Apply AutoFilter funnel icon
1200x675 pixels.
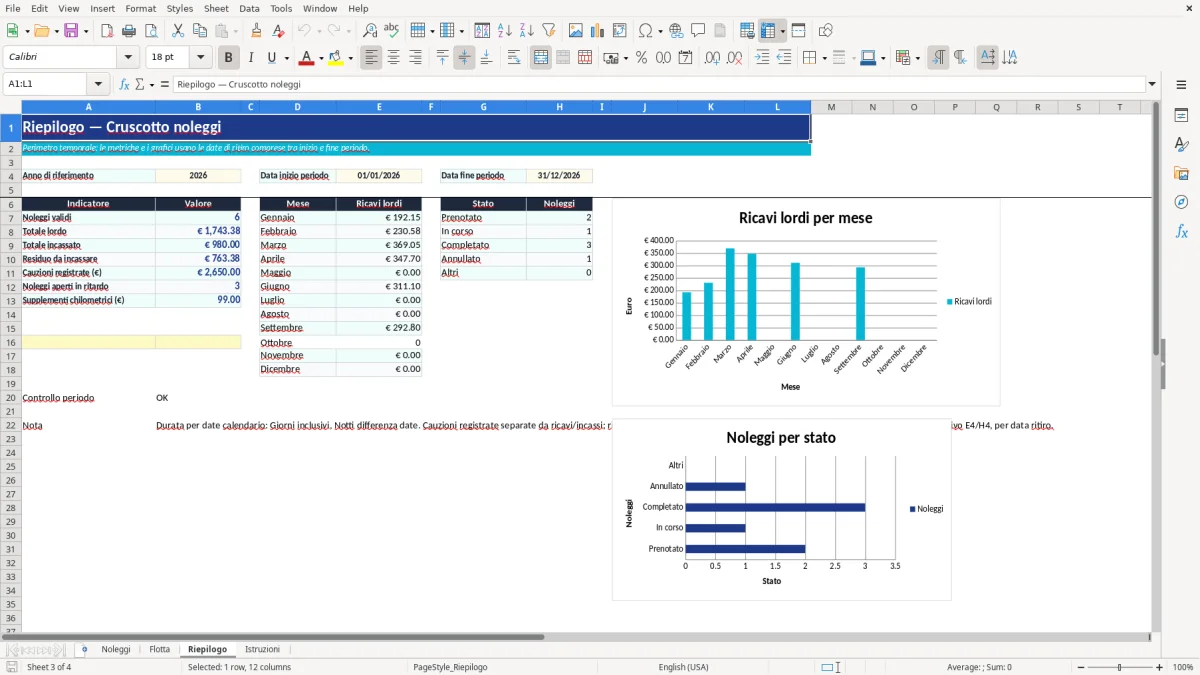[549, 31]
